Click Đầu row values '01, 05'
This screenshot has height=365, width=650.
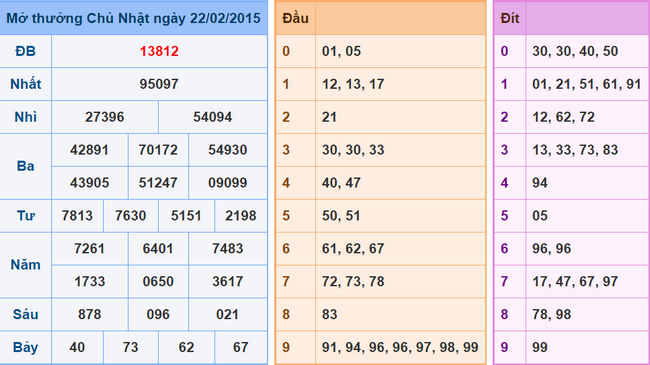point(341,51)
